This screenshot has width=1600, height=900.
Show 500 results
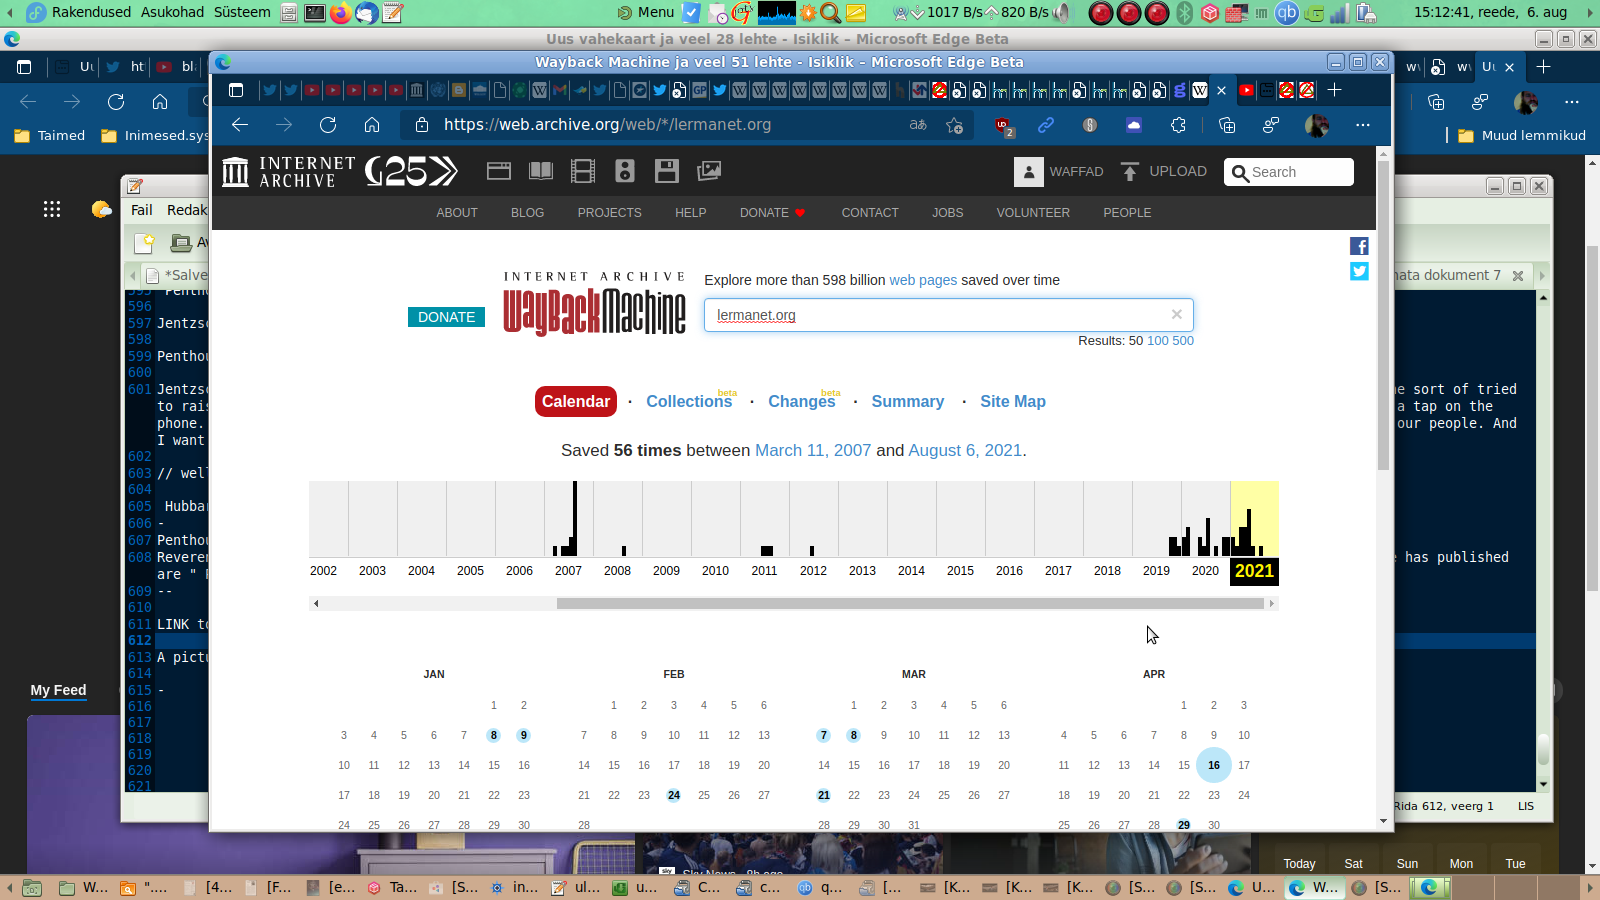pyautogui.click(x=1183, y=341)
